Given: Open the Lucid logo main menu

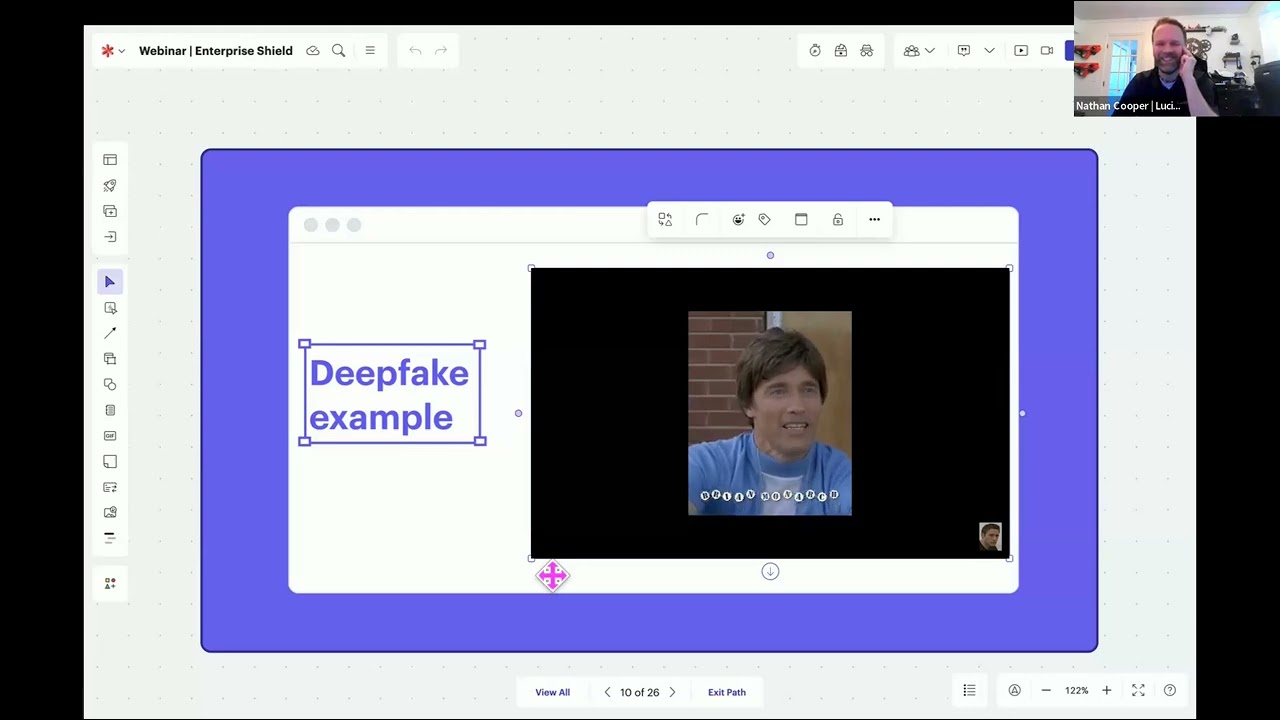Looking at the screenshot, I should [112, 51].
